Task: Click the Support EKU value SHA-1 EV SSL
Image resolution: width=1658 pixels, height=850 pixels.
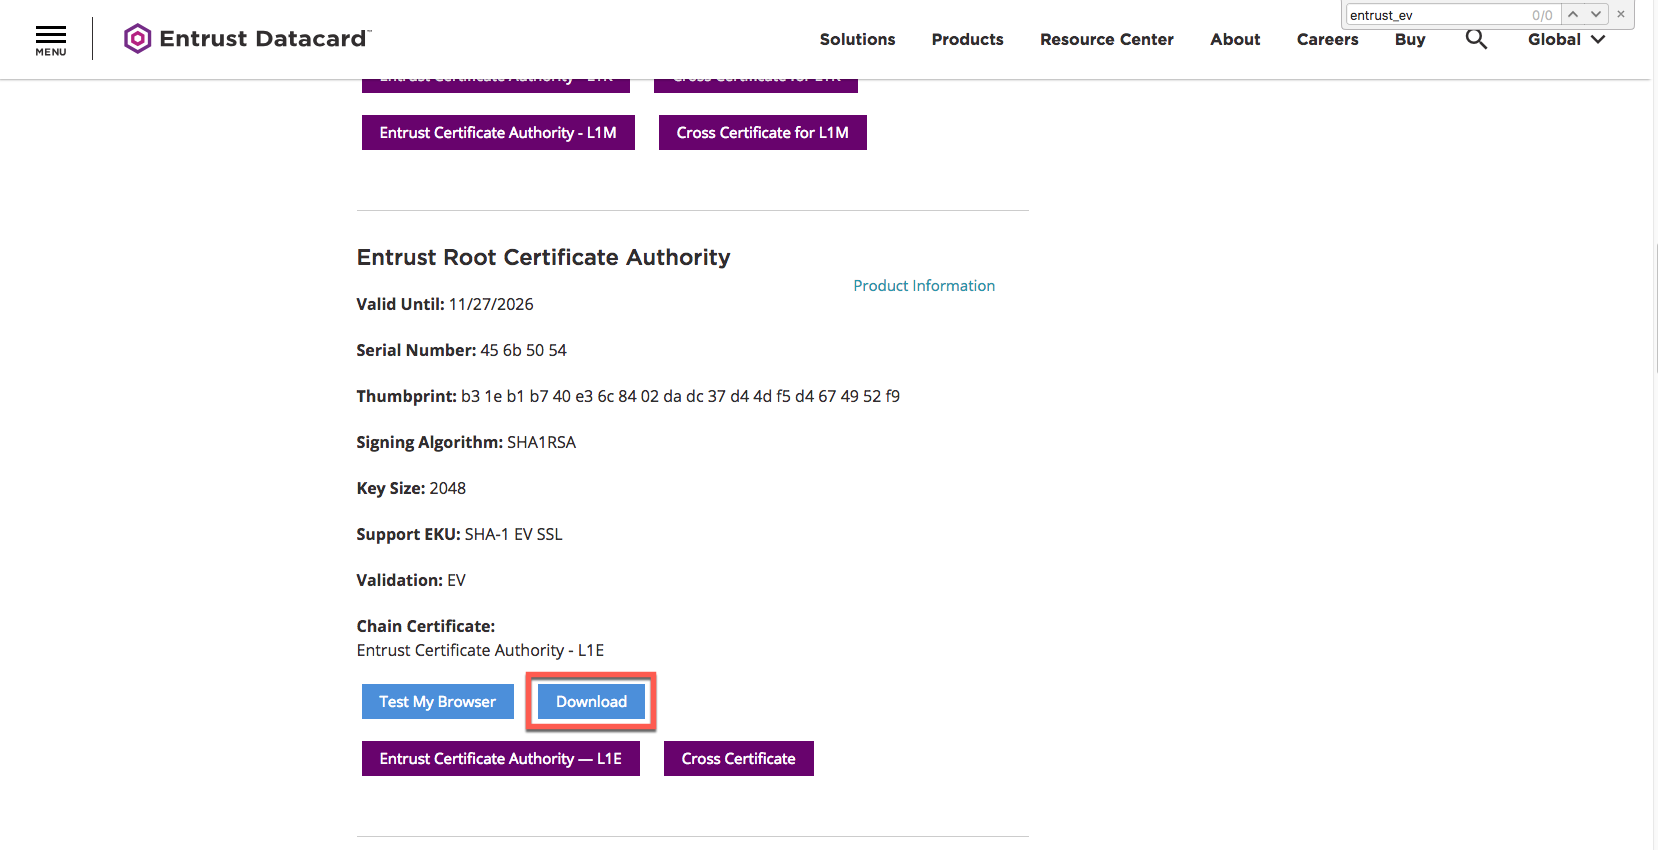Action: 513,534
